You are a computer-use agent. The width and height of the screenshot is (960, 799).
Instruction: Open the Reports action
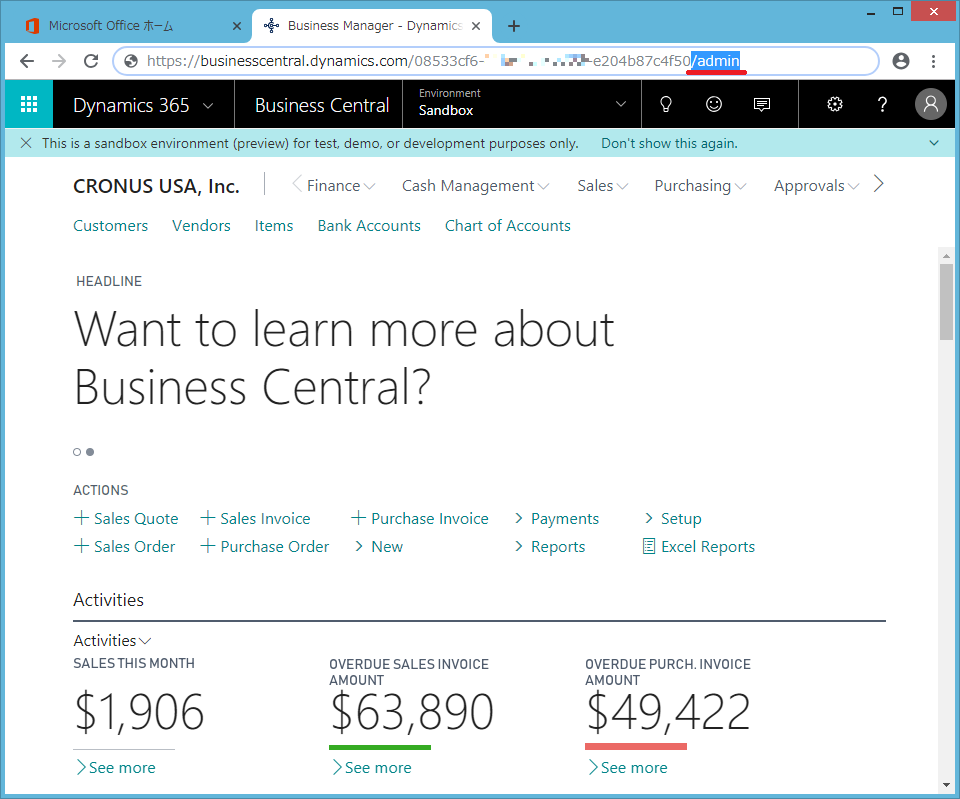(550, 546)
